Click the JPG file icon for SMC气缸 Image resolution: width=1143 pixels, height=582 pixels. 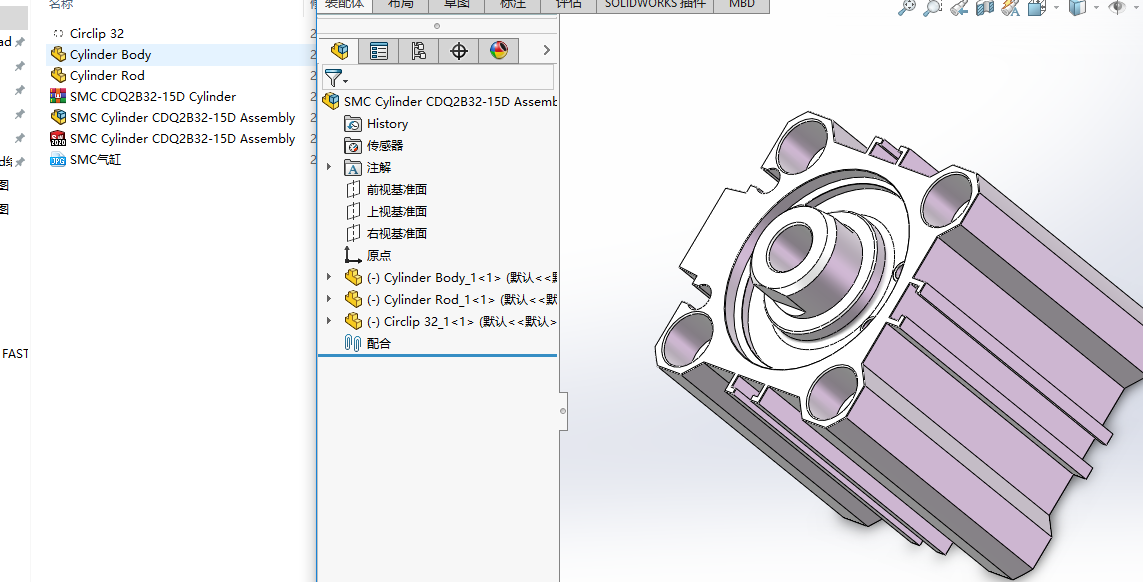(x=58, y=160)
